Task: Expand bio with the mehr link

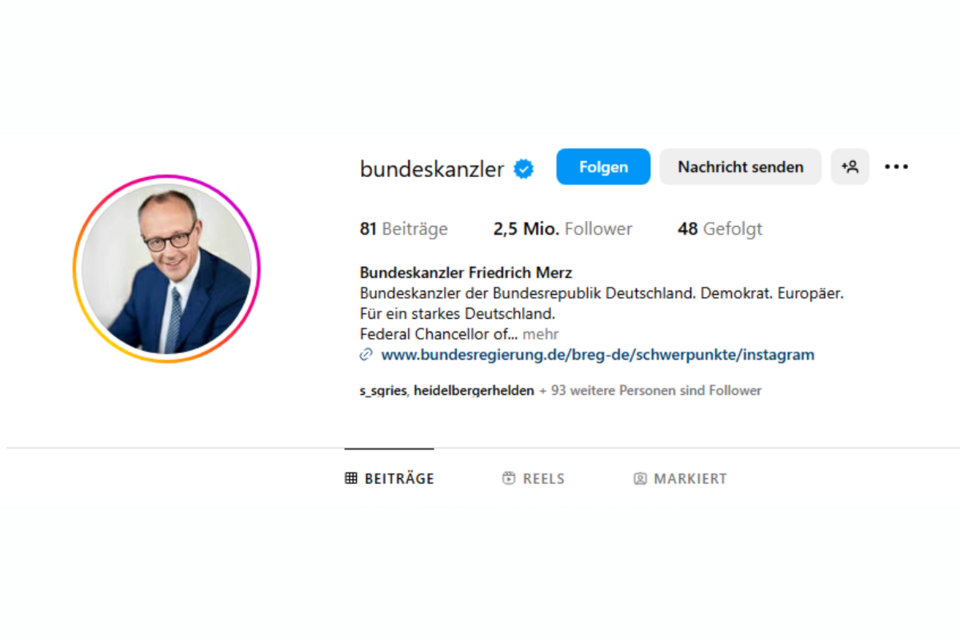Action: pos(541,334)
